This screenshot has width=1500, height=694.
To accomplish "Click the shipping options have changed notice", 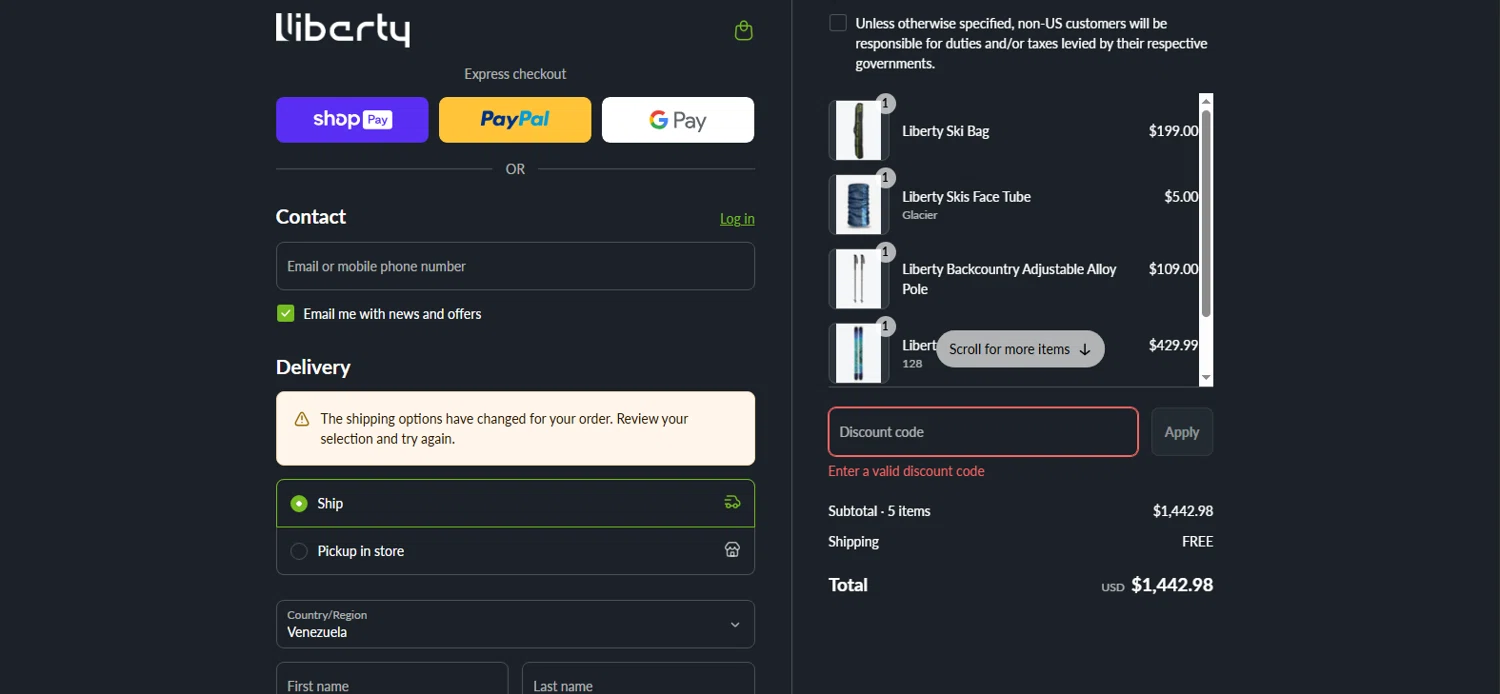I will [515, 428].
